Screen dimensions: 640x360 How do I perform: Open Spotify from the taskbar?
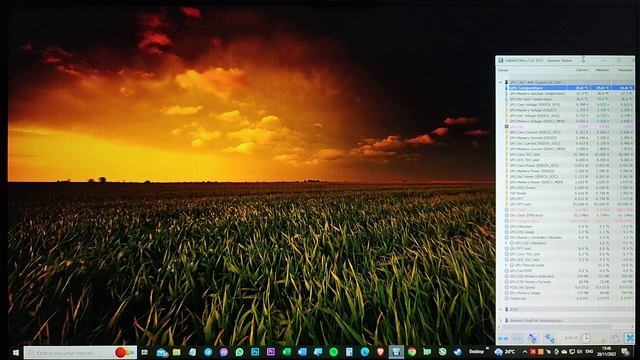pos(333,352)
